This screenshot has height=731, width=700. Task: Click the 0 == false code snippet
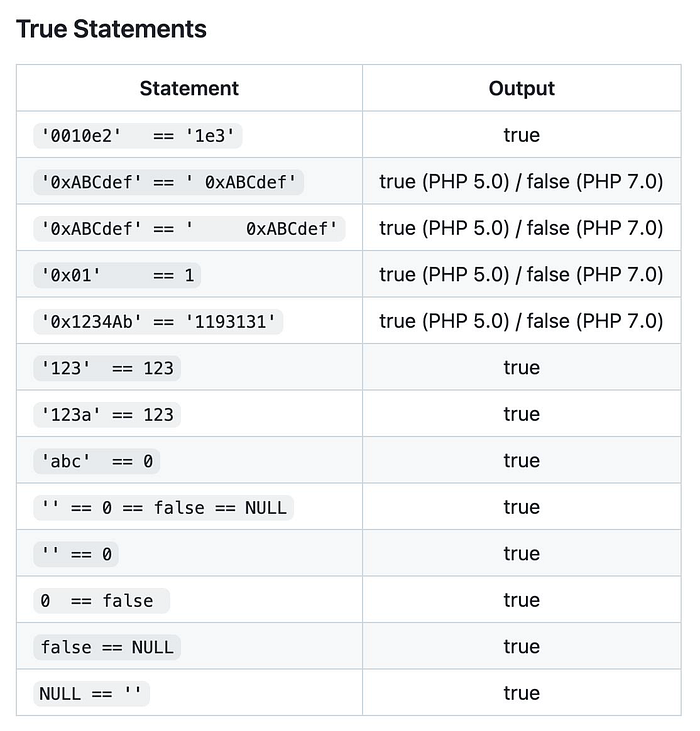coord(101,600)
